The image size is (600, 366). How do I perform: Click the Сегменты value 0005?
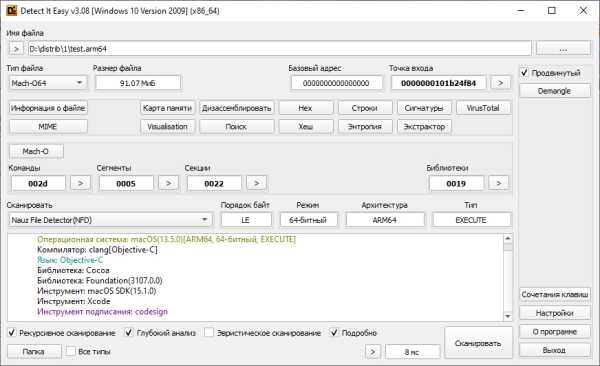pyautogui.click(x=126, y=183)
